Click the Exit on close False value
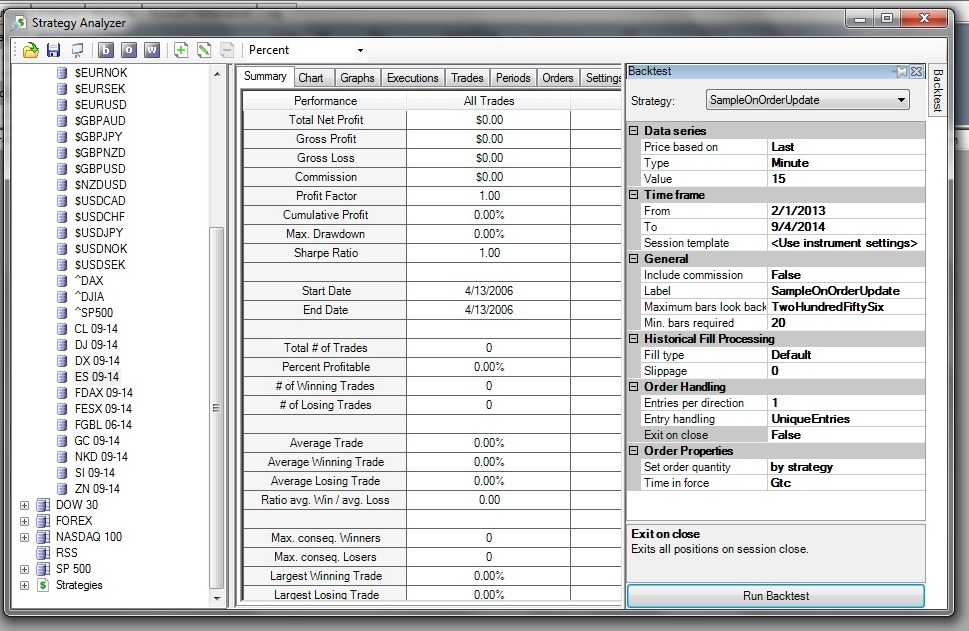The image size is (969, 631). tap(846, 434)
